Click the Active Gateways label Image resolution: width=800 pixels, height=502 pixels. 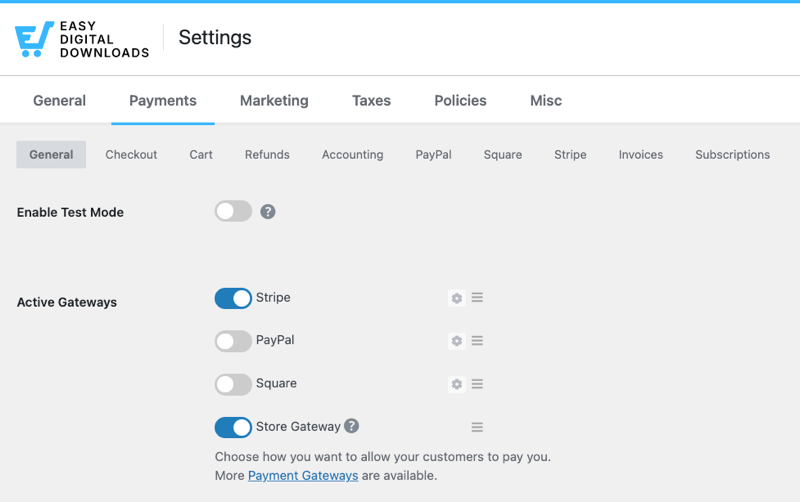point(67,302)
